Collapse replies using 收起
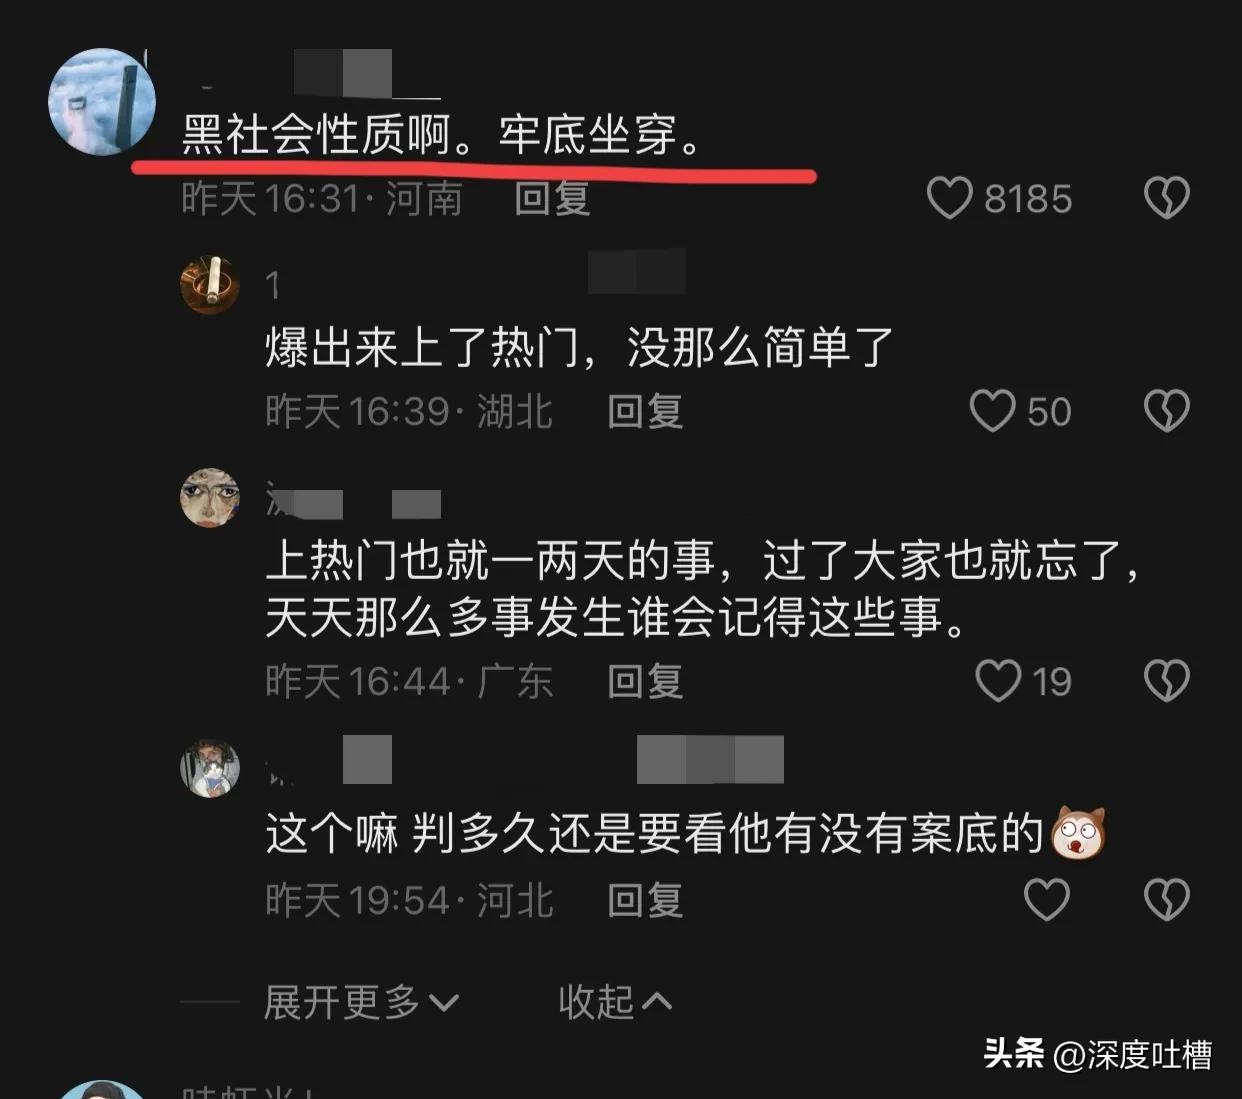This screenshot has height=1099, width=1242. click(614, 1002)
